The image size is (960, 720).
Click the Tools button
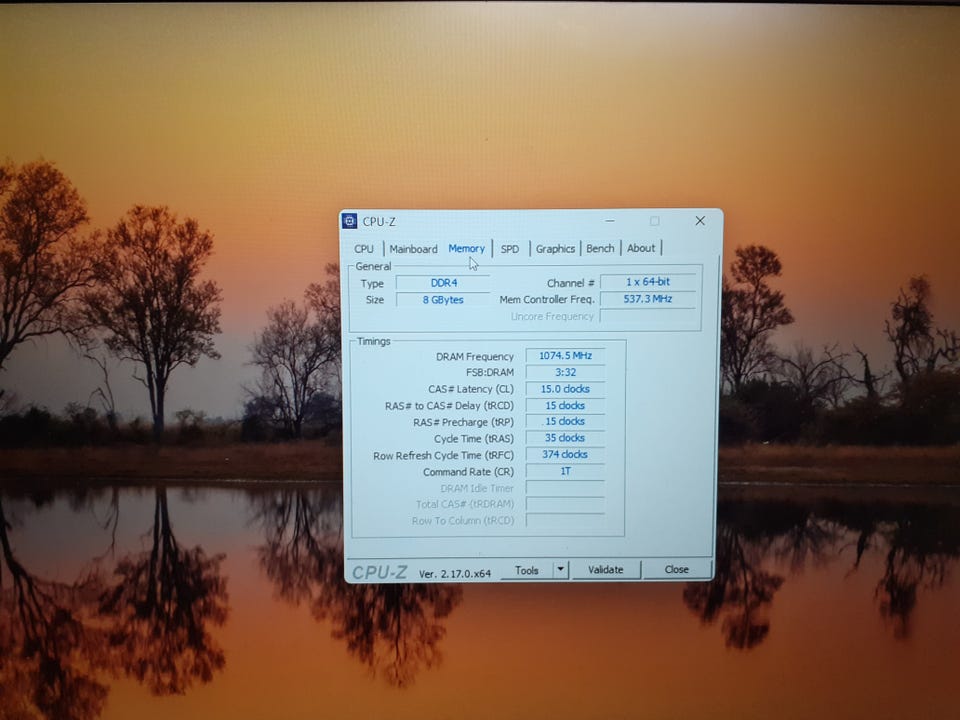pyautogui.click(x=527, y=570)
